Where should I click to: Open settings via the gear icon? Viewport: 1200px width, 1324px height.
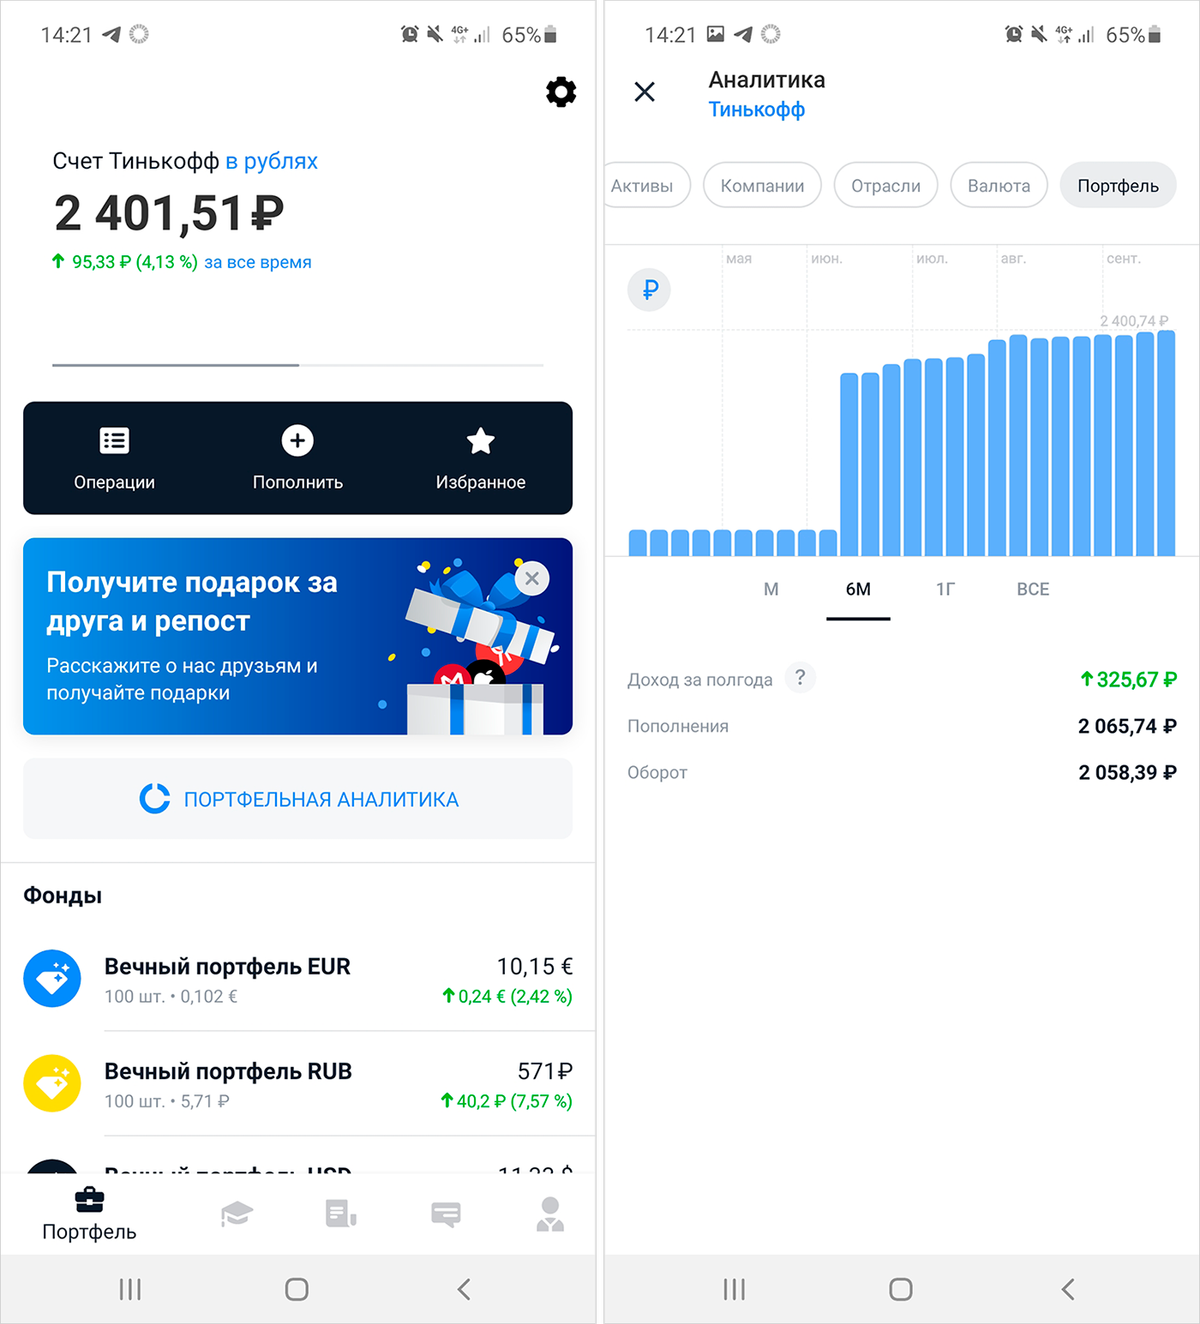561,92
